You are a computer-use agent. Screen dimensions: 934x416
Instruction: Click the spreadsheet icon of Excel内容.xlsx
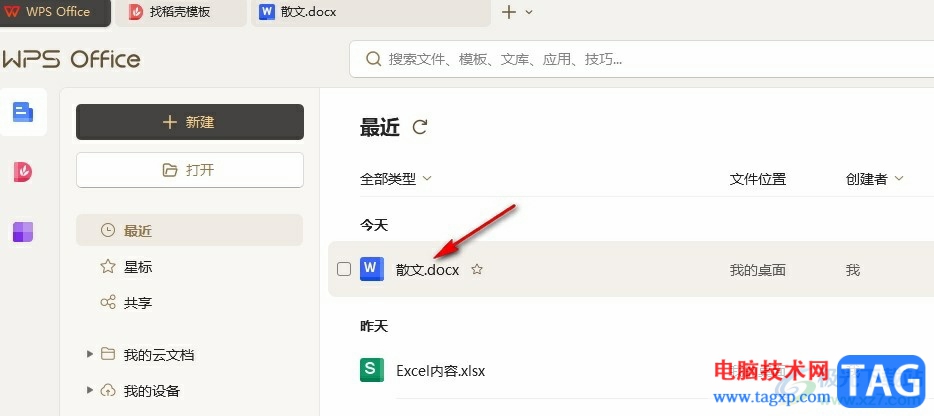(x=372, y=370)
